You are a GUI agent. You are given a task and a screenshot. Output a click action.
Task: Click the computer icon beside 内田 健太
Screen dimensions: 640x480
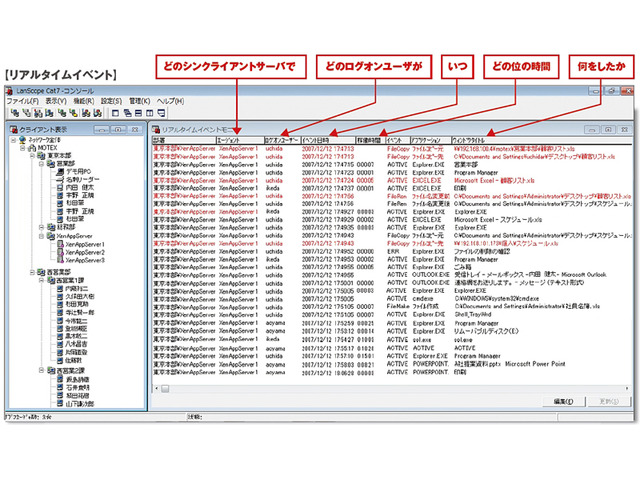pos(60,188)
